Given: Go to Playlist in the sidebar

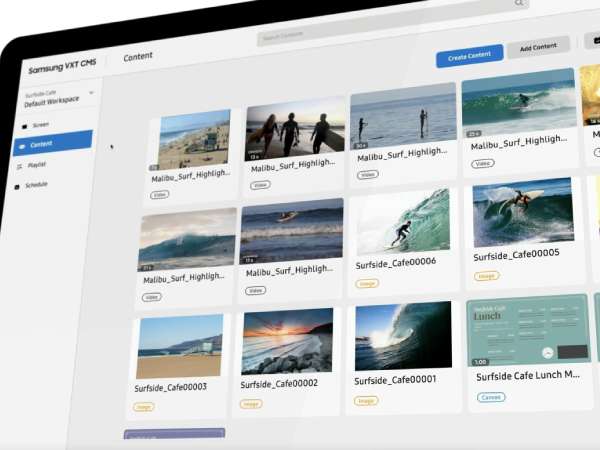Looking at the screenshot, I should tap(36, 165).
